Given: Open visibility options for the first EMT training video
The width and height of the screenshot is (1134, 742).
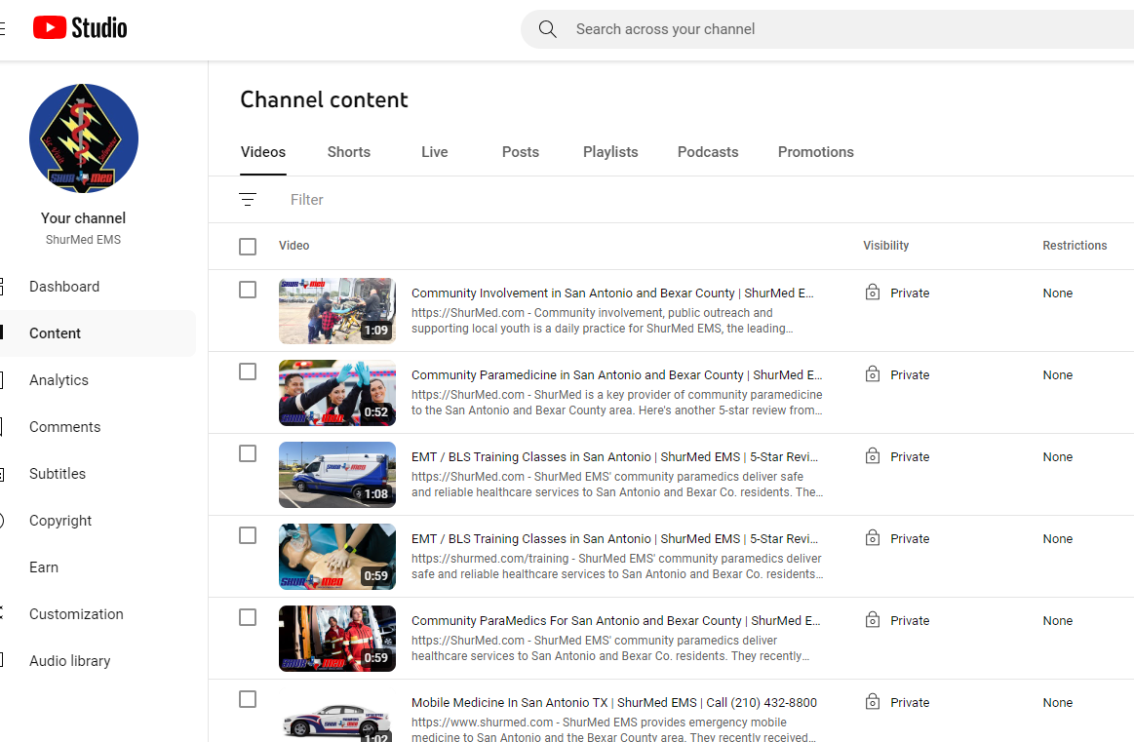Looking at the screenshot, I should (x=898, y=457).
